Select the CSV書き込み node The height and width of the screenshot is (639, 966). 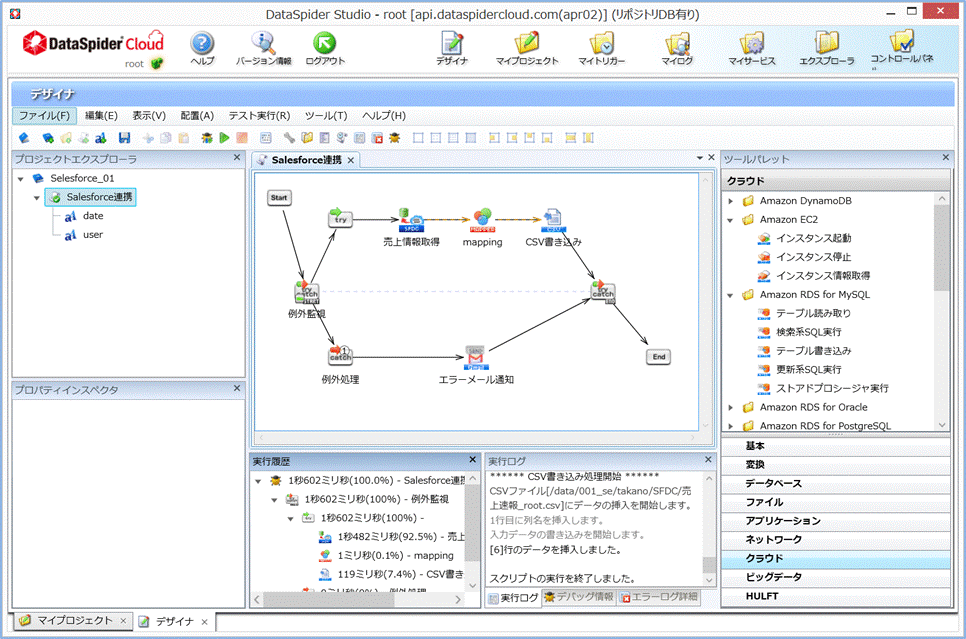coord(553,220)
